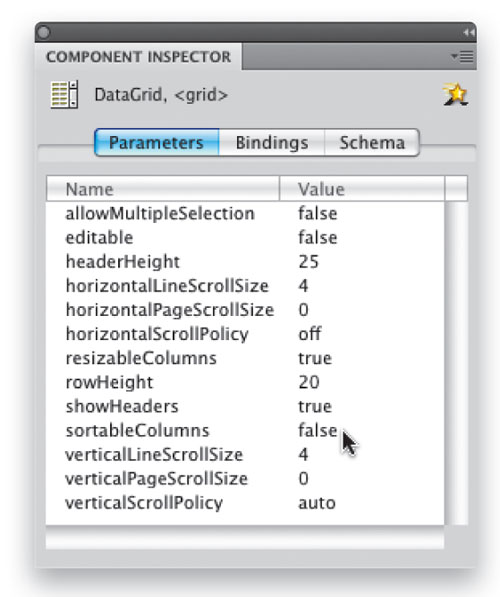Toggle the editable value false
Image resolution: width=500 pixels, height=597 pixels.
coord(318,238)
